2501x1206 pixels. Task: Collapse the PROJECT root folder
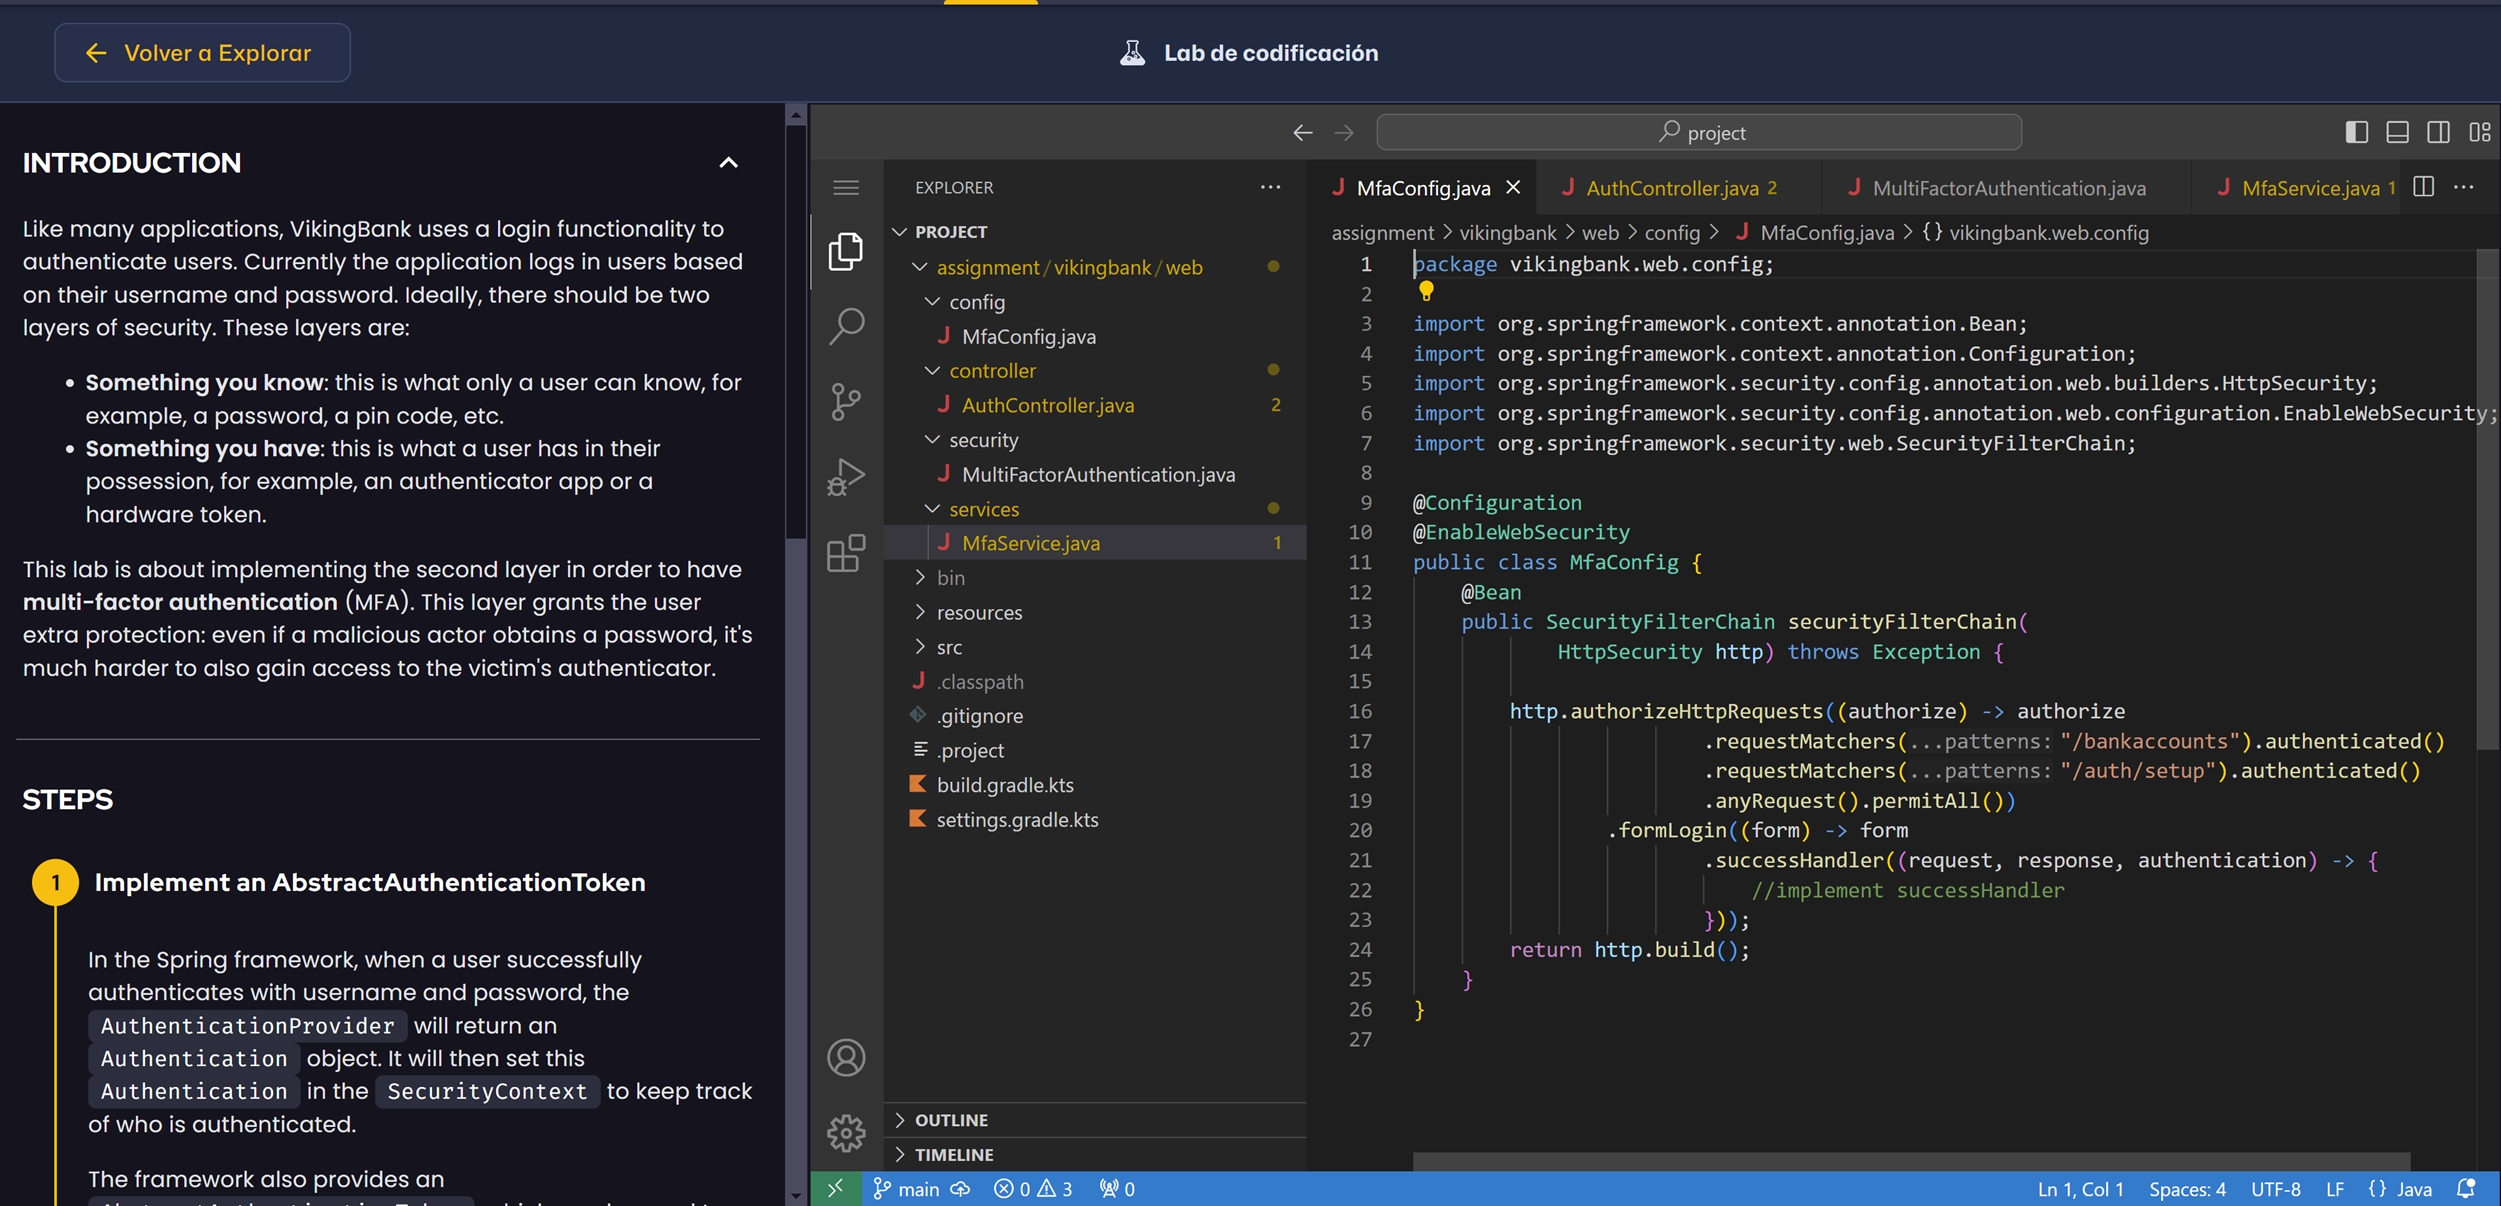click(900, 232)
